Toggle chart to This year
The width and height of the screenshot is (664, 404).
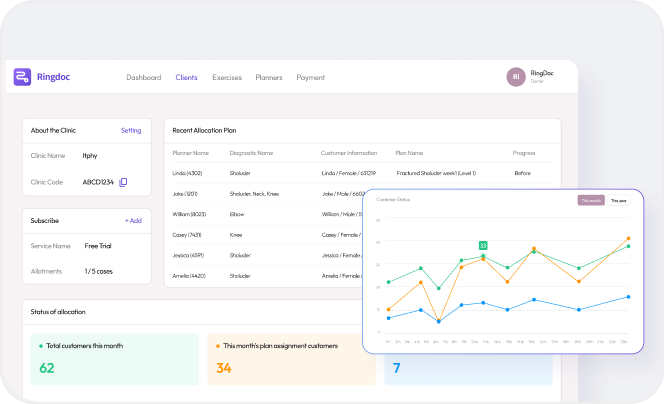619,200
